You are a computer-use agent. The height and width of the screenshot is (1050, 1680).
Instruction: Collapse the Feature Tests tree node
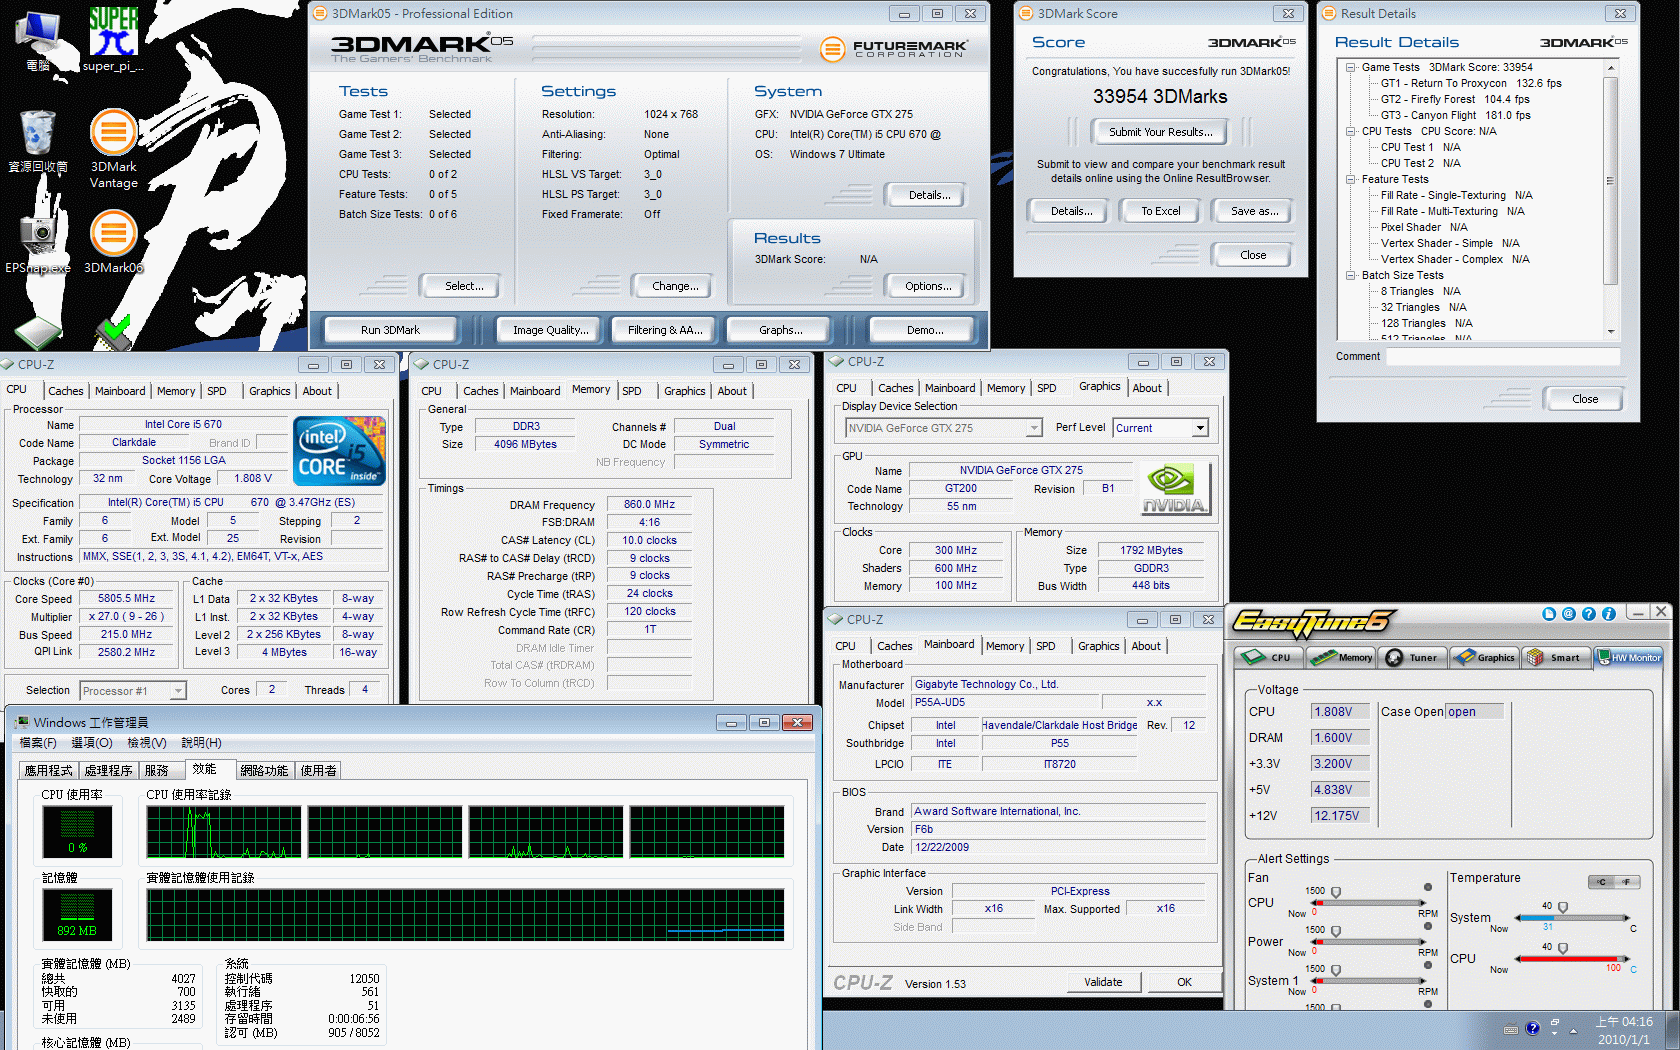pyautogui.click(x=1351, y=180)
